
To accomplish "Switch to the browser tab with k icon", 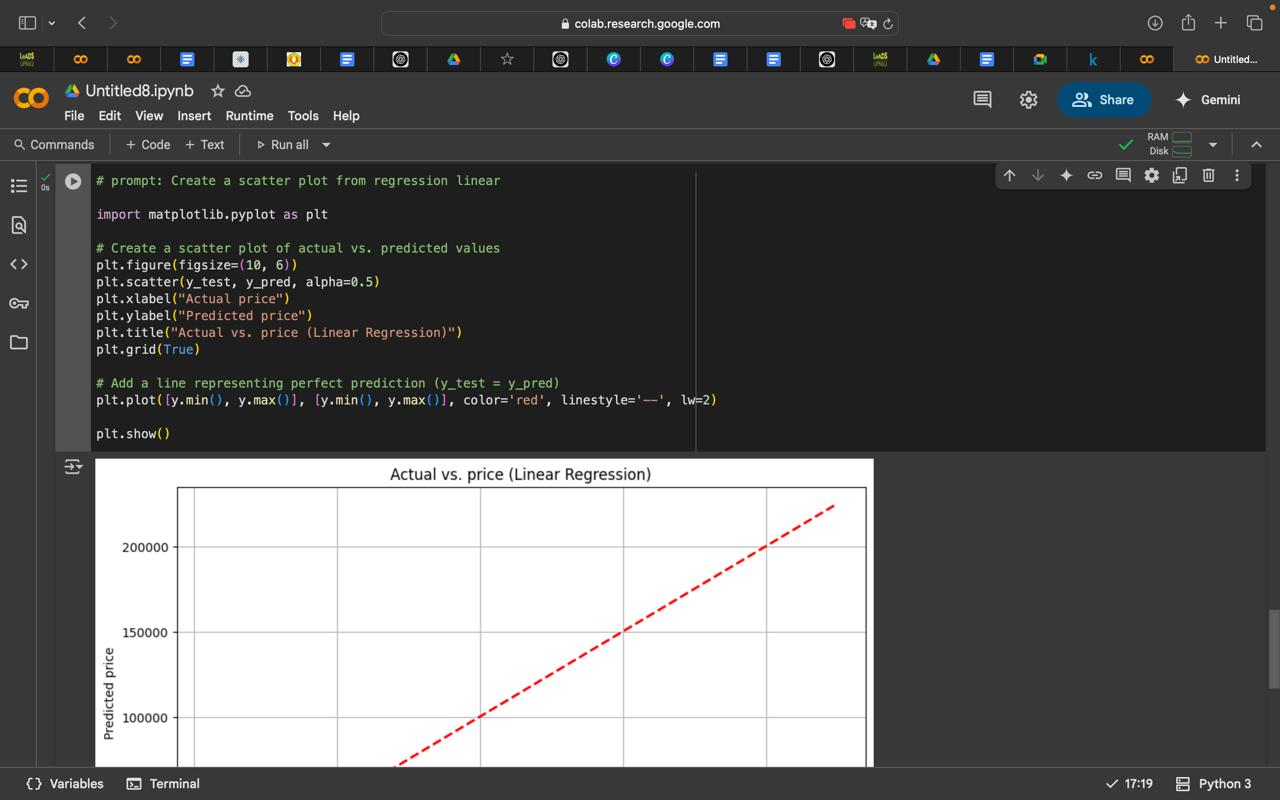I will [1093, 60].
